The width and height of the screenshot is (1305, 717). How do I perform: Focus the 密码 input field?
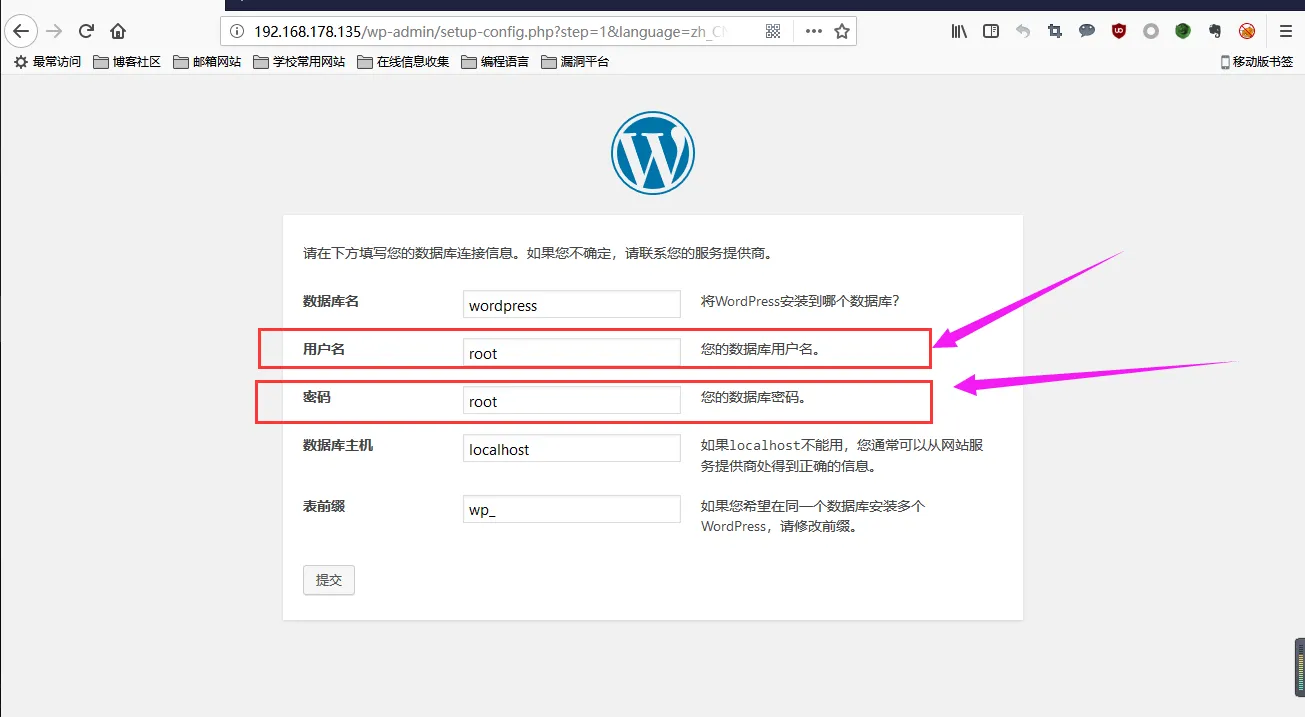(x=572, y=401)
